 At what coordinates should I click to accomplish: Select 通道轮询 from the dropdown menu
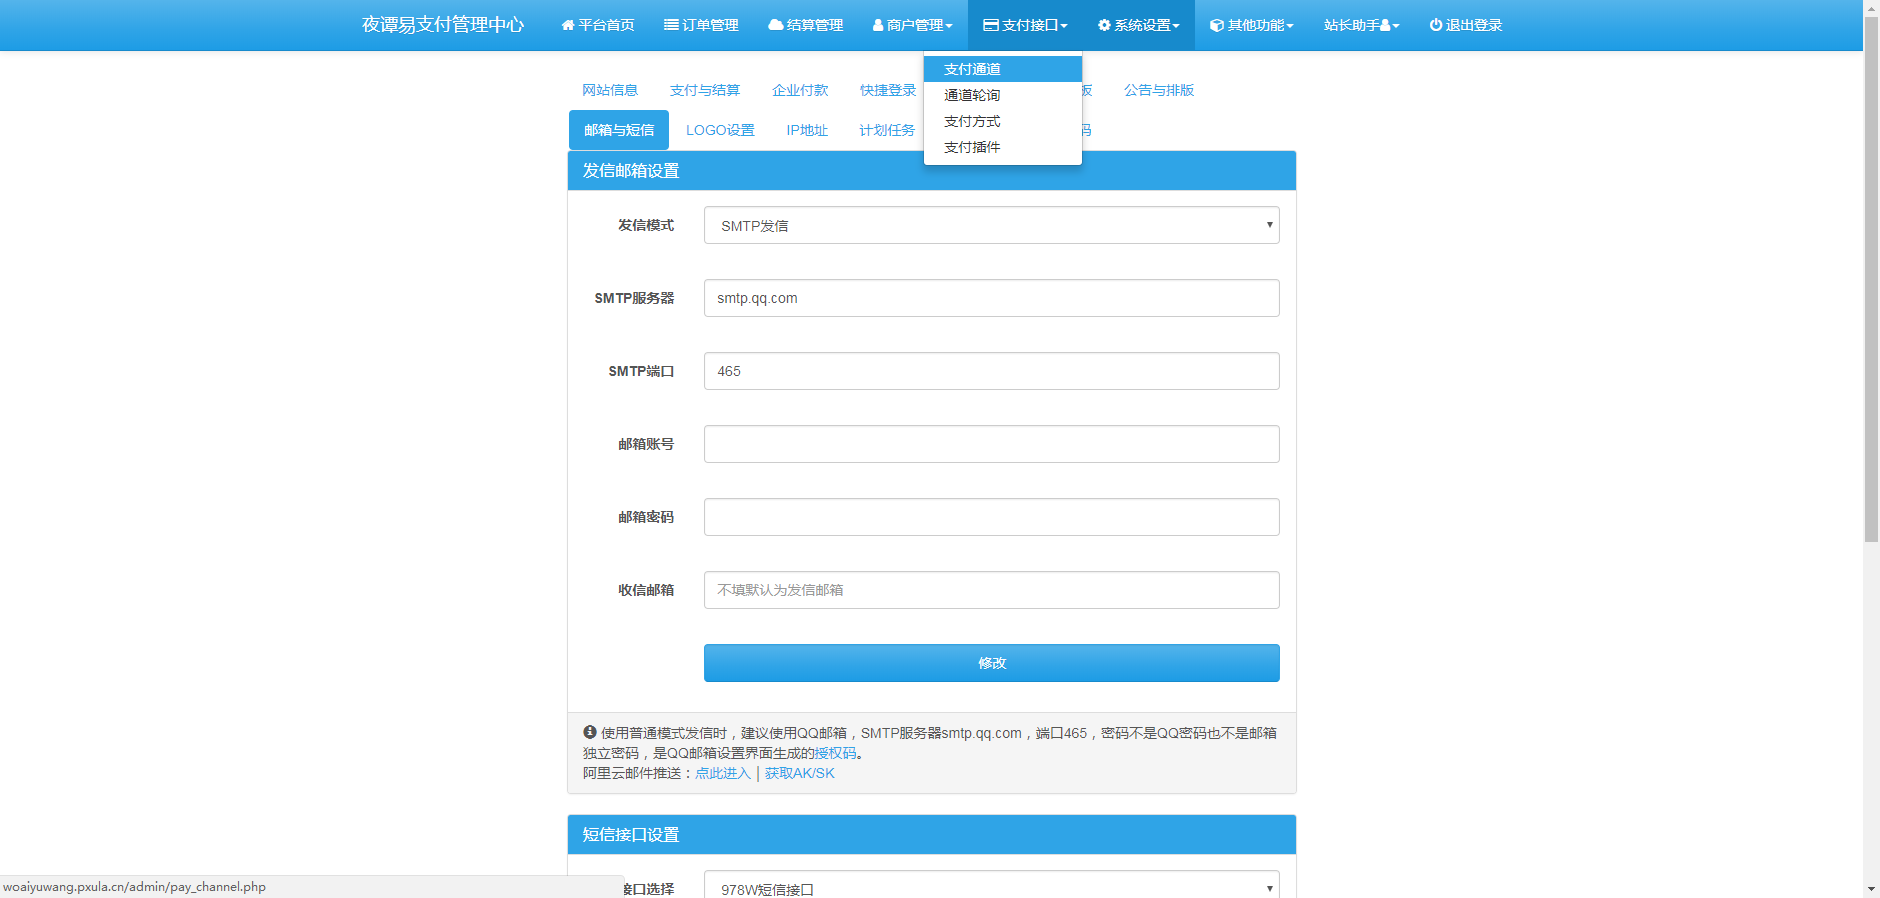tap(972, 95)
